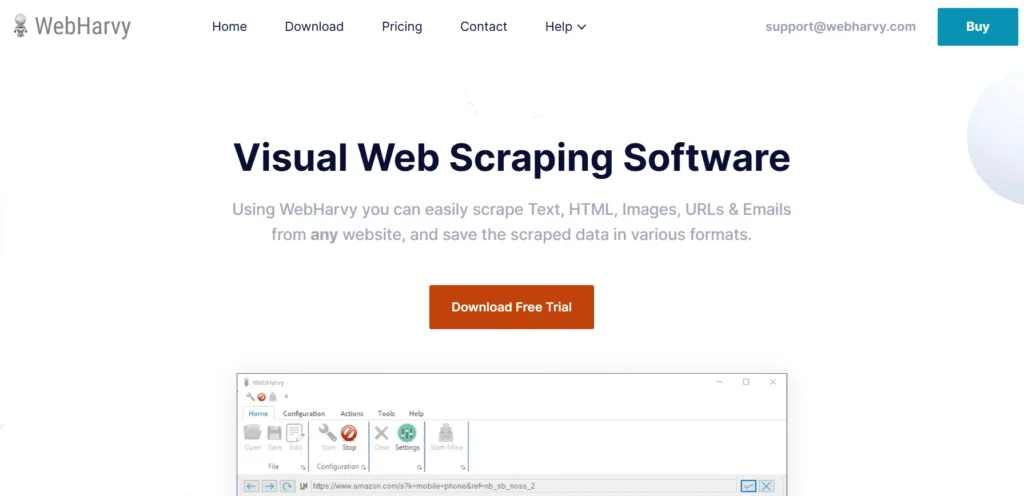Click the Start wrench icon in ribbon

328,432
